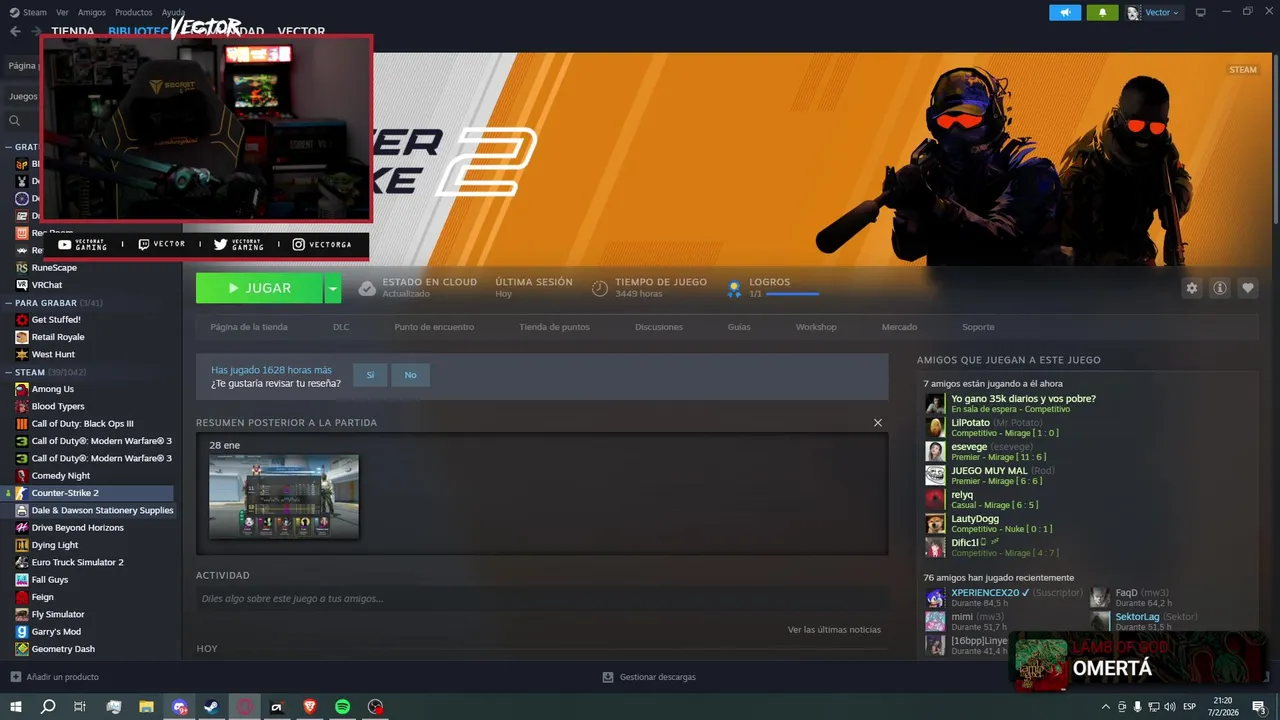
Task: Open File Explorer from the taskbar
Action: pyautogui.click(x=146, y=707)
